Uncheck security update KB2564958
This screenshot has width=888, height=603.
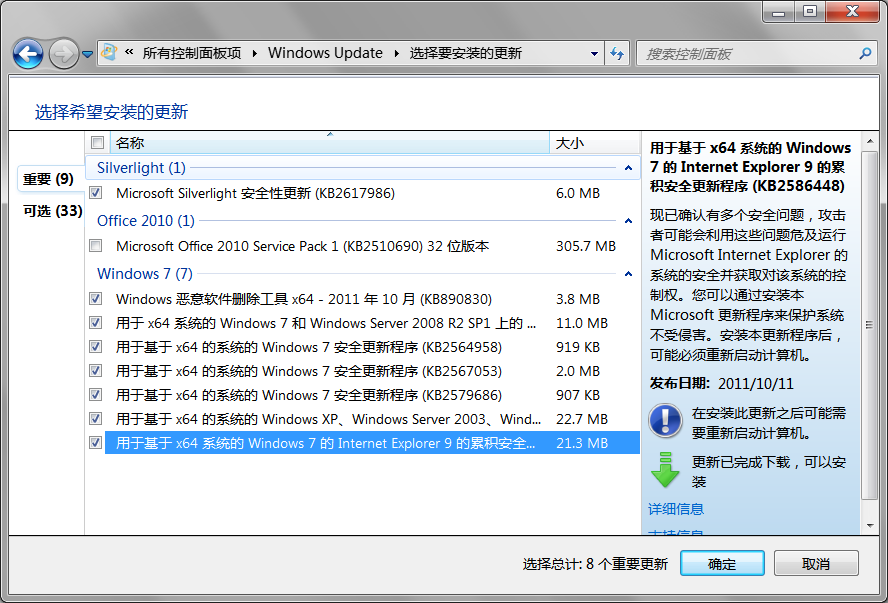tap(96, 347)
